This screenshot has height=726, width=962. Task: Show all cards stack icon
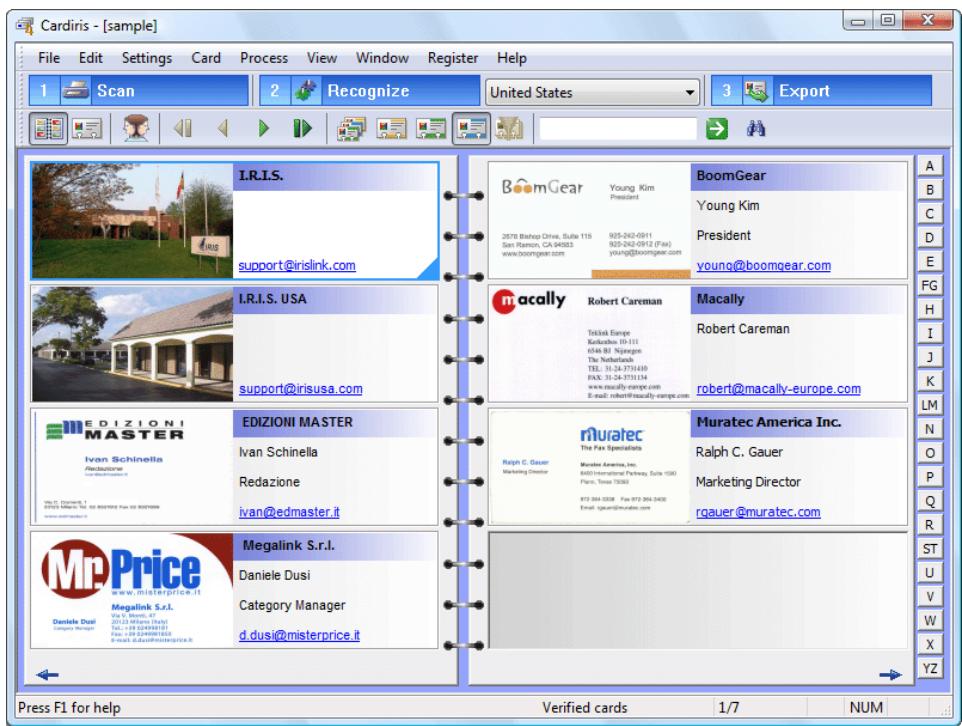click(x=352, y=128)
